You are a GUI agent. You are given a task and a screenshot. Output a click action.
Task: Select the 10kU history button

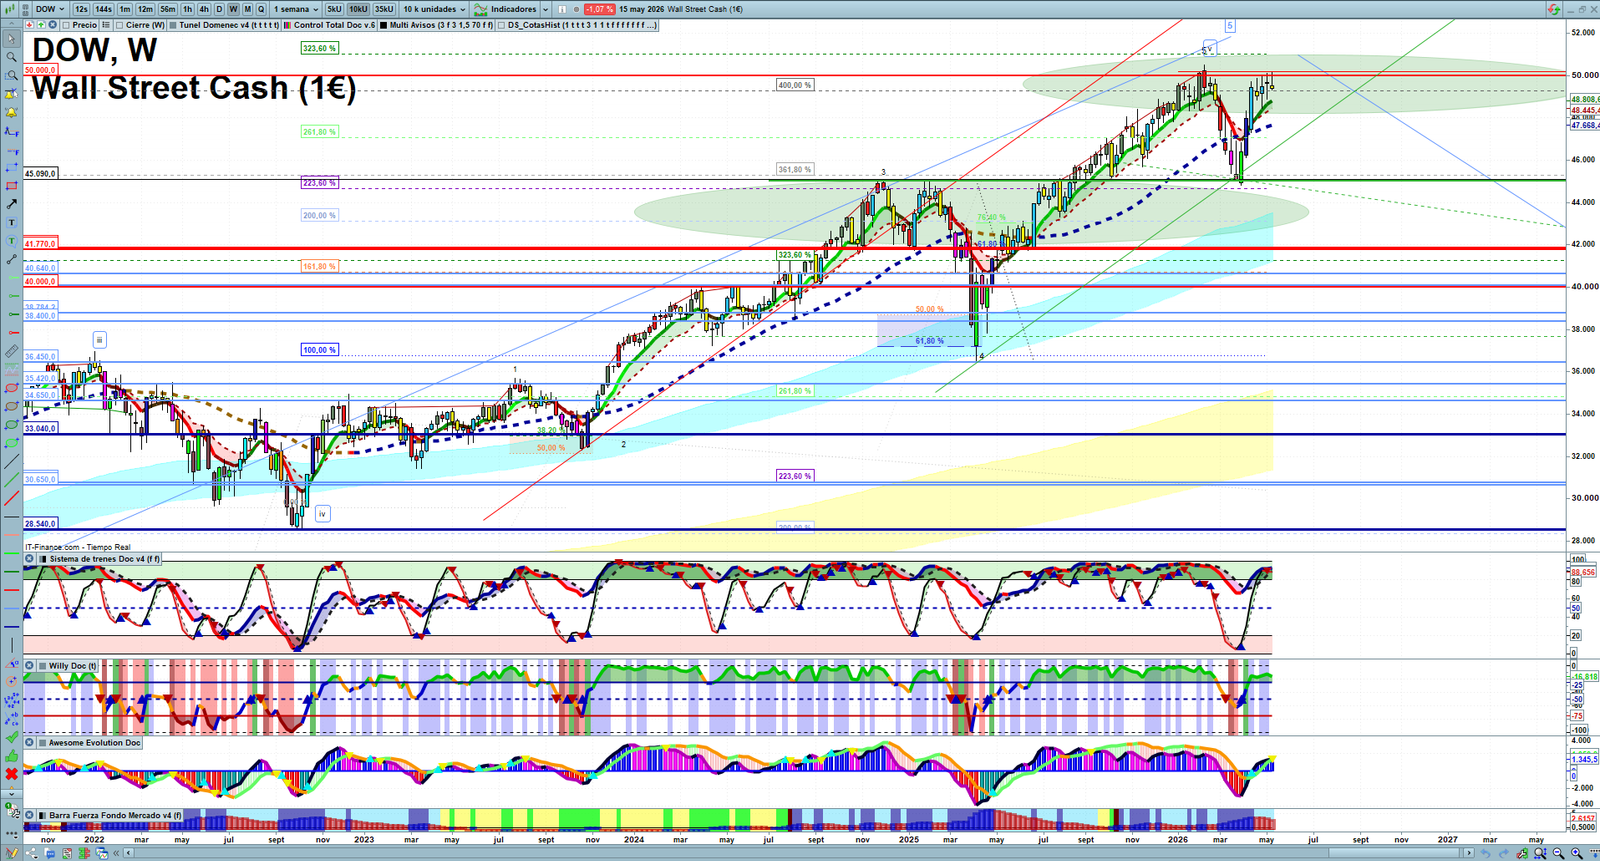(x=358, y=9)
